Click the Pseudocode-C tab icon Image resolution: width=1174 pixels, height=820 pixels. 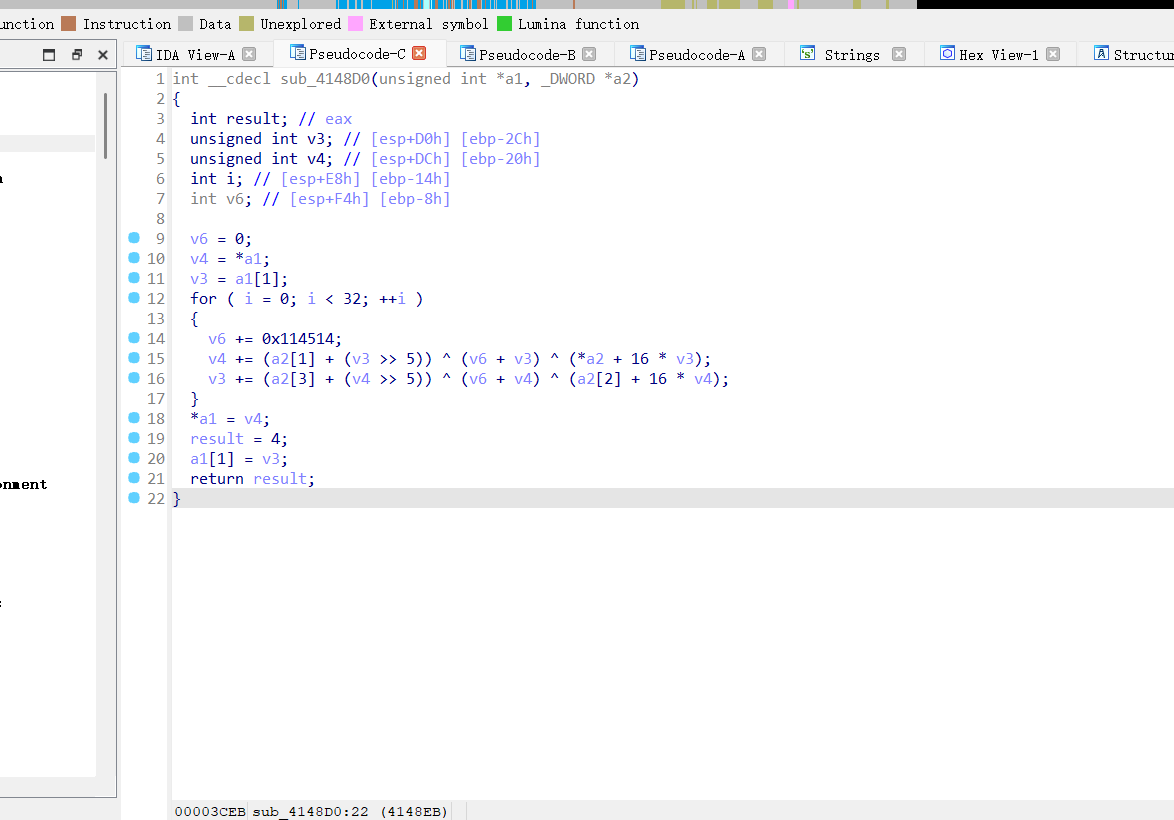tap(297, 52)
